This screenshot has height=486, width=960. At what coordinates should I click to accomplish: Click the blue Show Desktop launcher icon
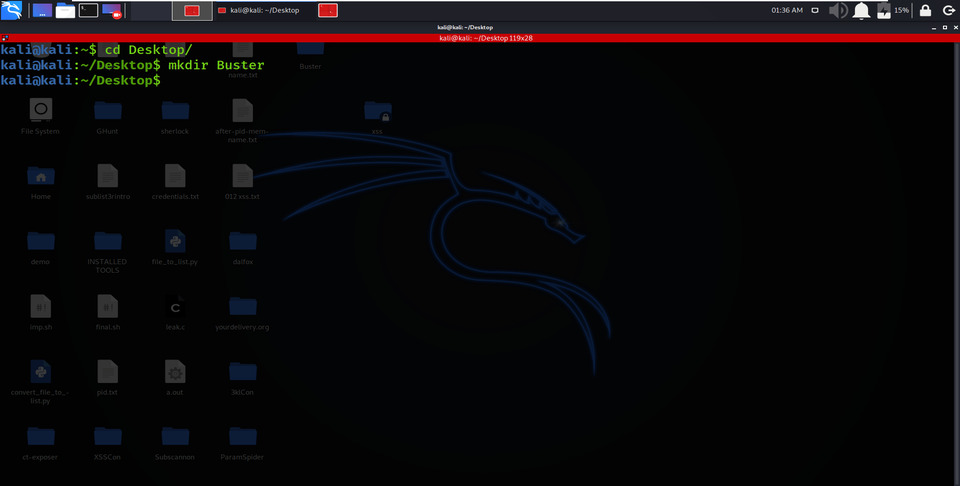(42, 10)
